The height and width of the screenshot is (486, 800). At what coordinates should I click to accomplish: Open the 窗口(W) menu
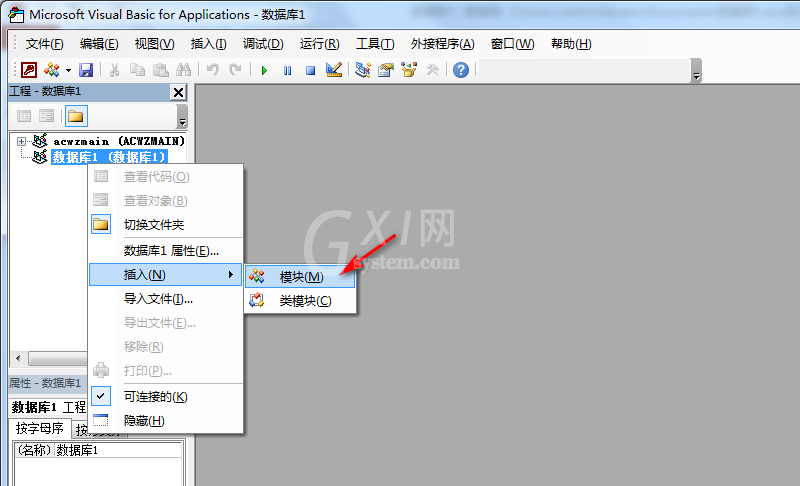click(512, 44)
